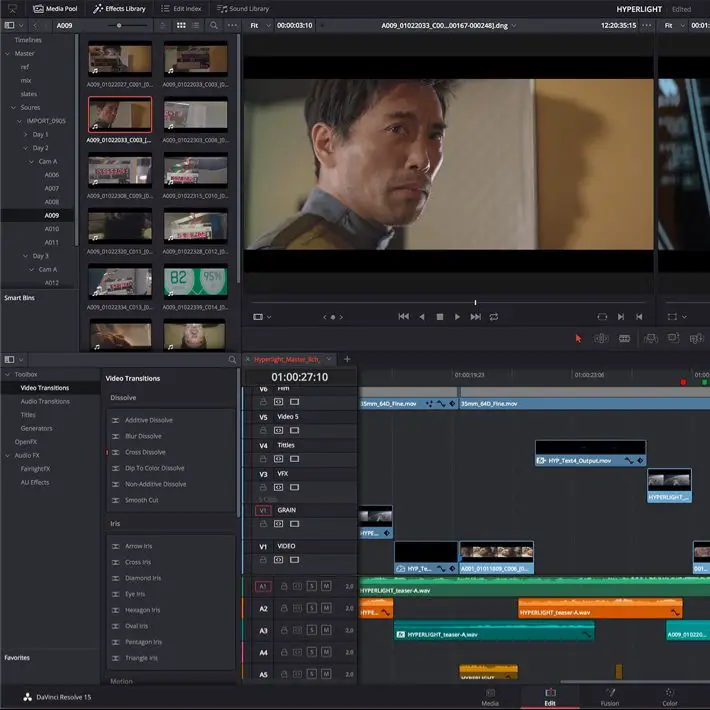
Task: Click the Replace Clip edit icon
Action: 696,338
